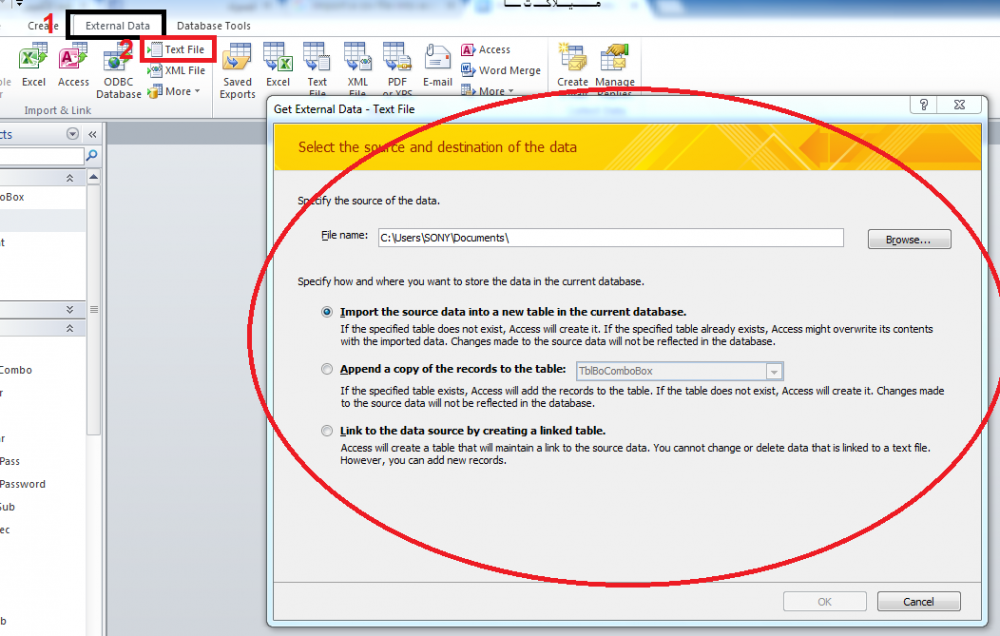Start a Word Merge export

(501, 70)
